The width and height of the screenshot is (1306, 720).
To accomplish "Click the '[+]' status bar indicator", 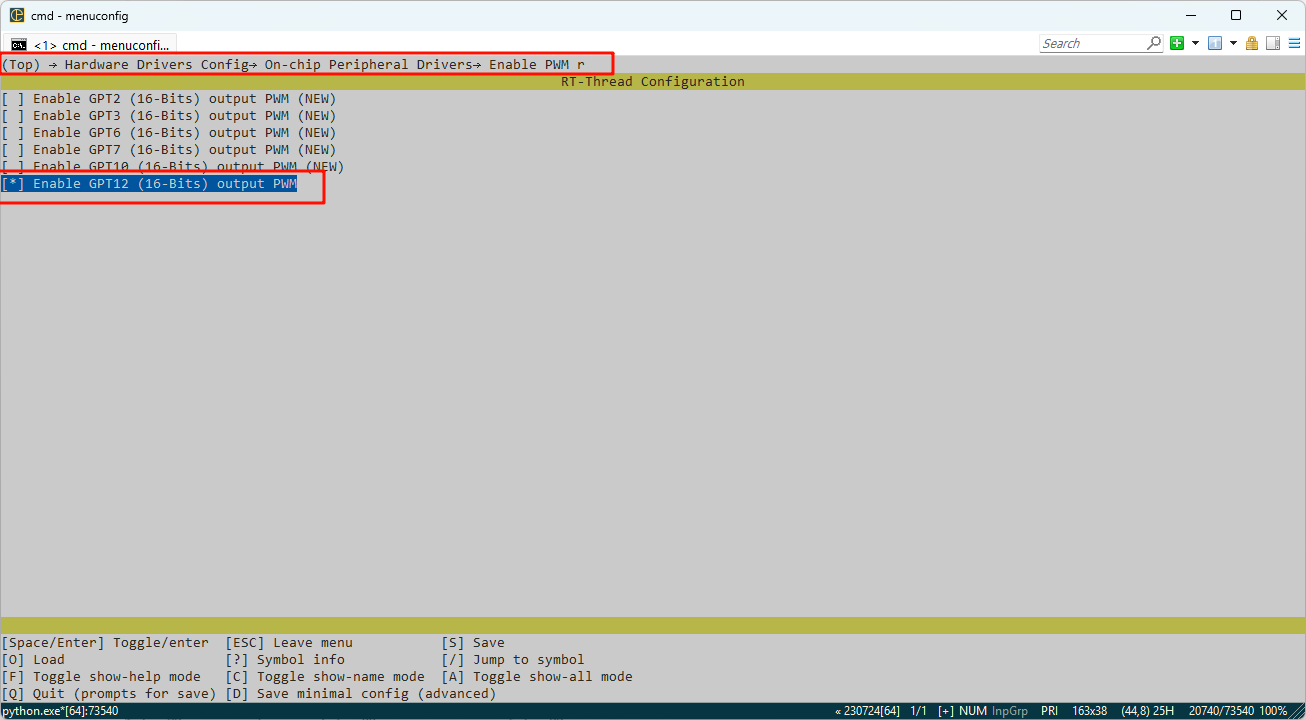I will (946, 711).
